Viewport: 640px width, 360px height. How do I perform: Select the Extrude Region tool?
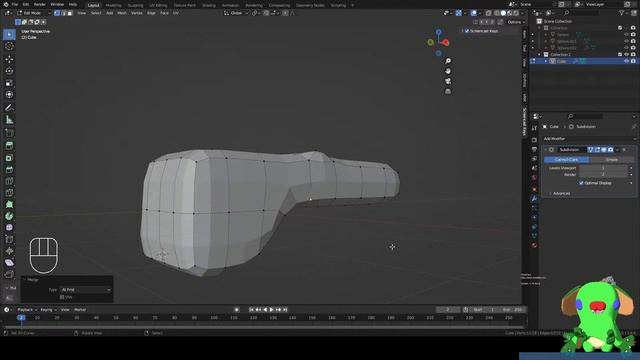[x=9, y=146]
